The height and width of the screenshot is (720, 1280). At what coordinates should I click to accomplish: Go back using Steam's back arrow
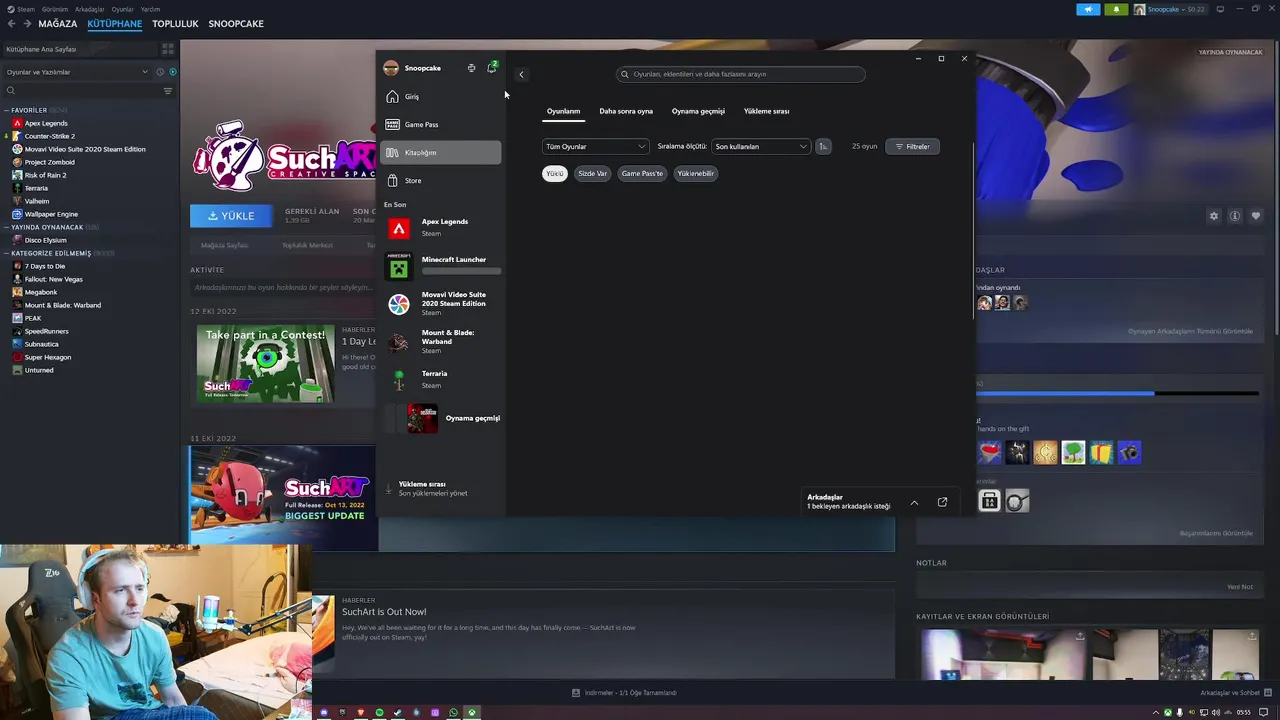[12, 23]
